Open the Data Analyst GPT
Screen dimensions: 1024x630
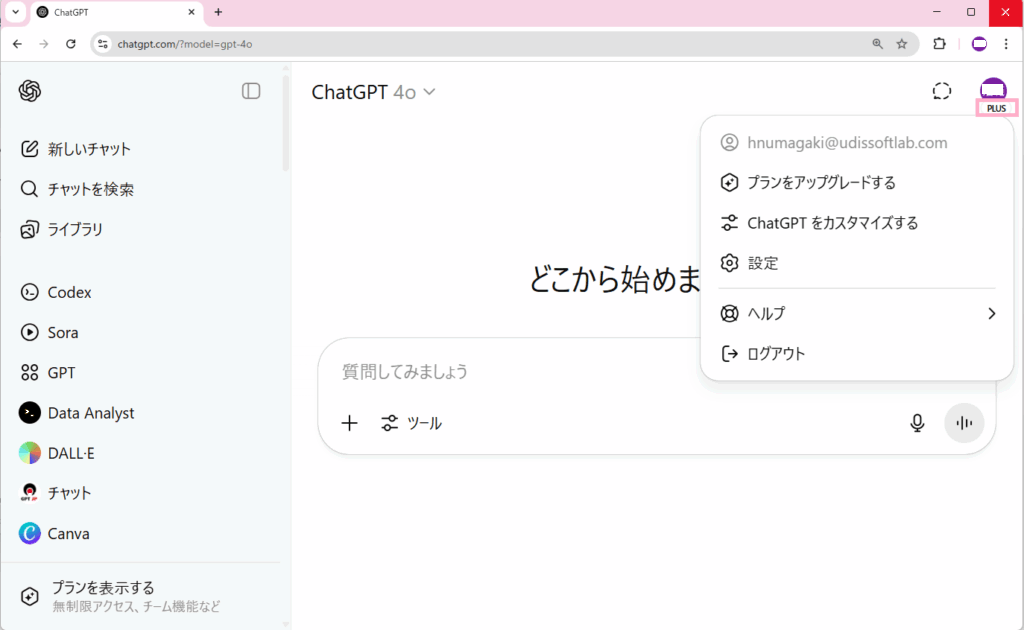77,413
